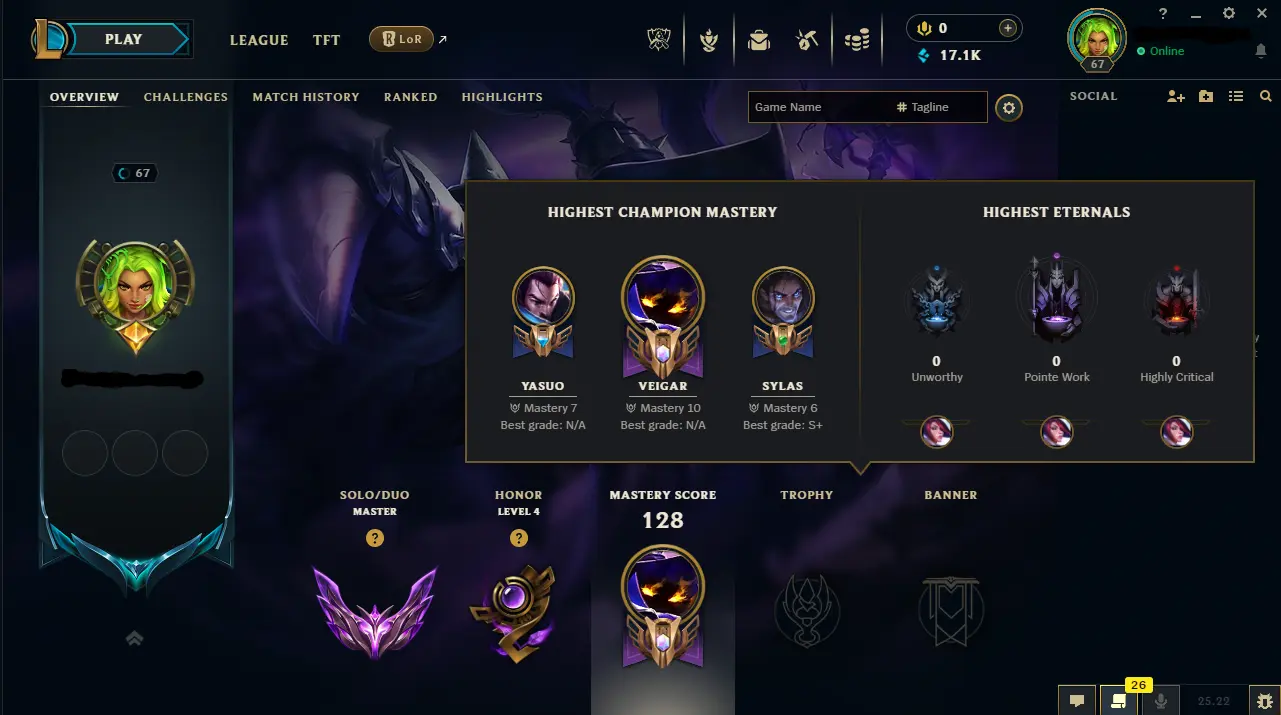Open the notifications bell icon
This screenshot has height=715, width=1281.
click(x=1261, y=51)
